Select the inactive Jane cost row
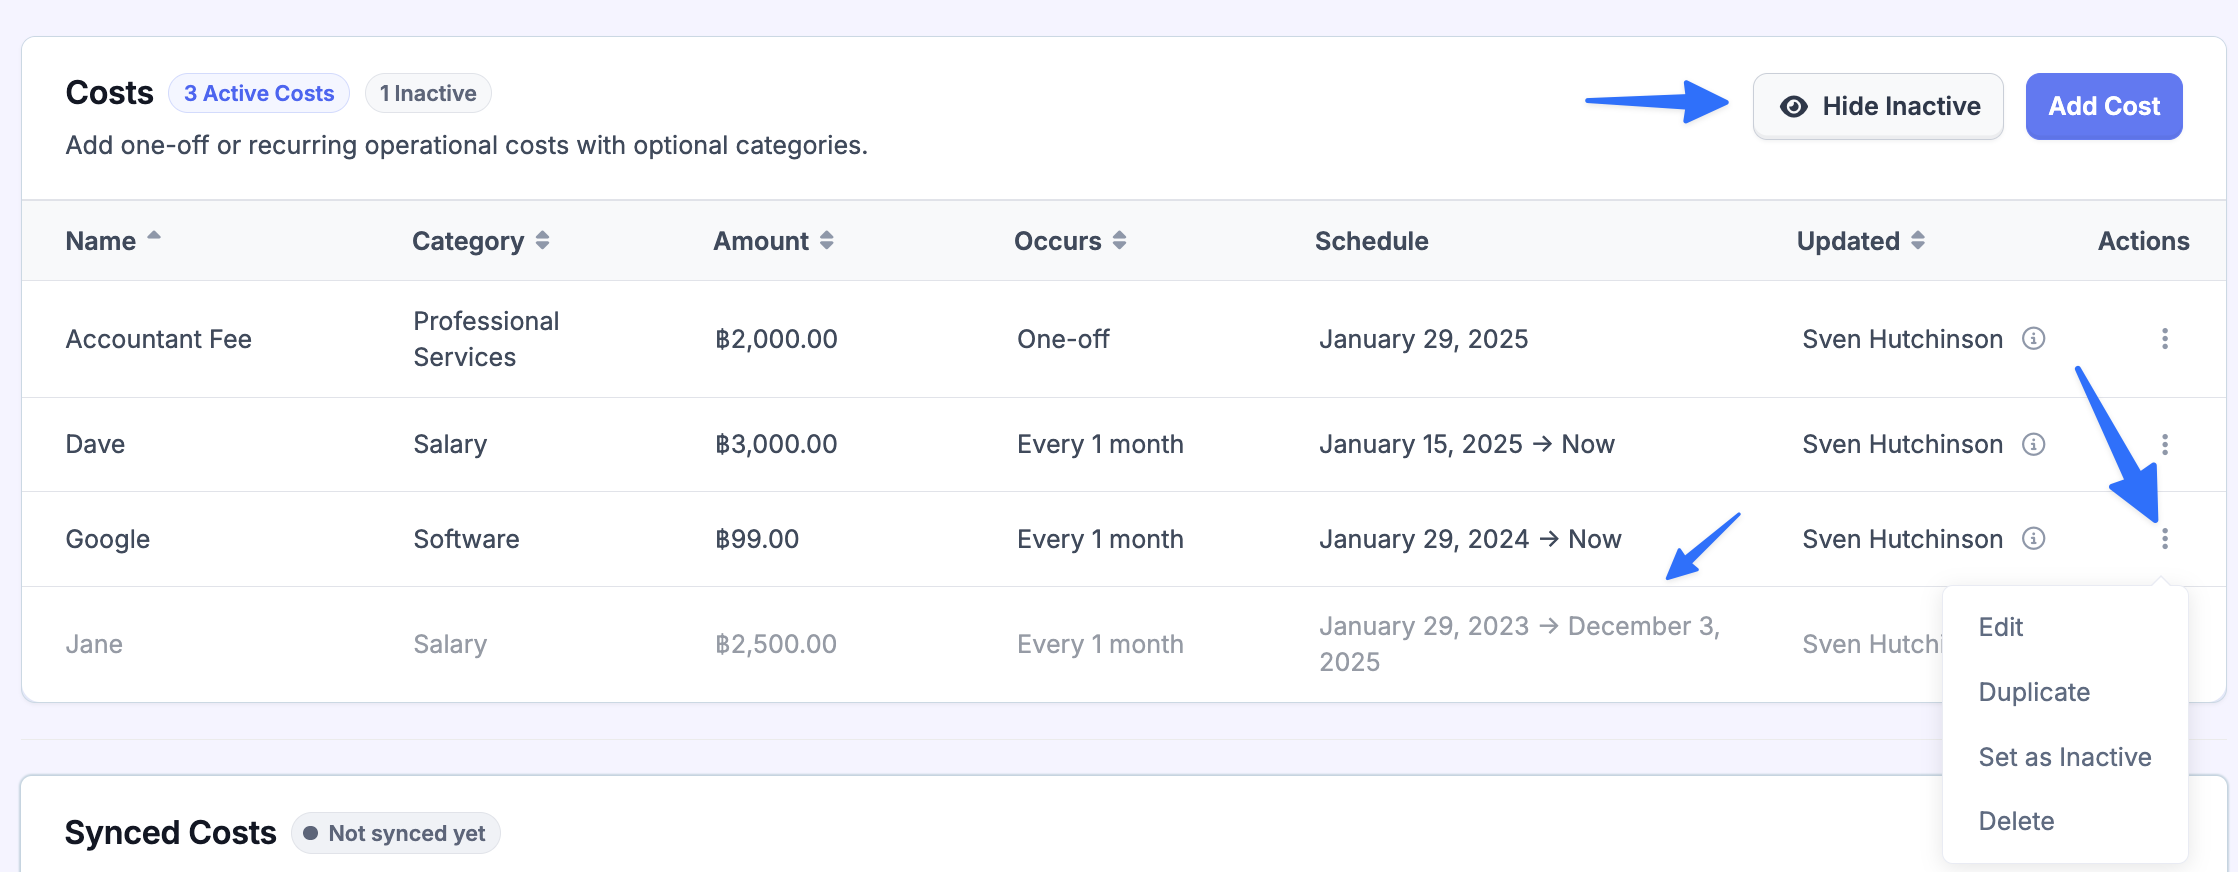The height and width of the screenshot is (872, 2238). tap(94, 644)
